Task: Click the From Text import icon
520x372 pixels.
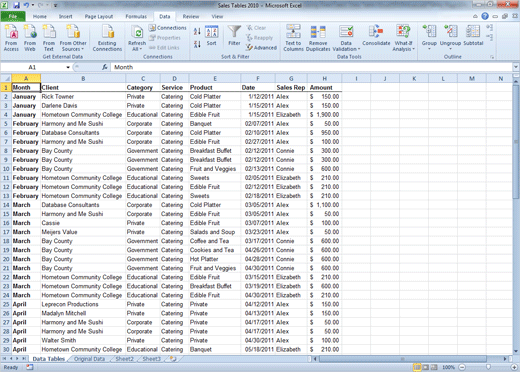Action: [x=49, y=38]
